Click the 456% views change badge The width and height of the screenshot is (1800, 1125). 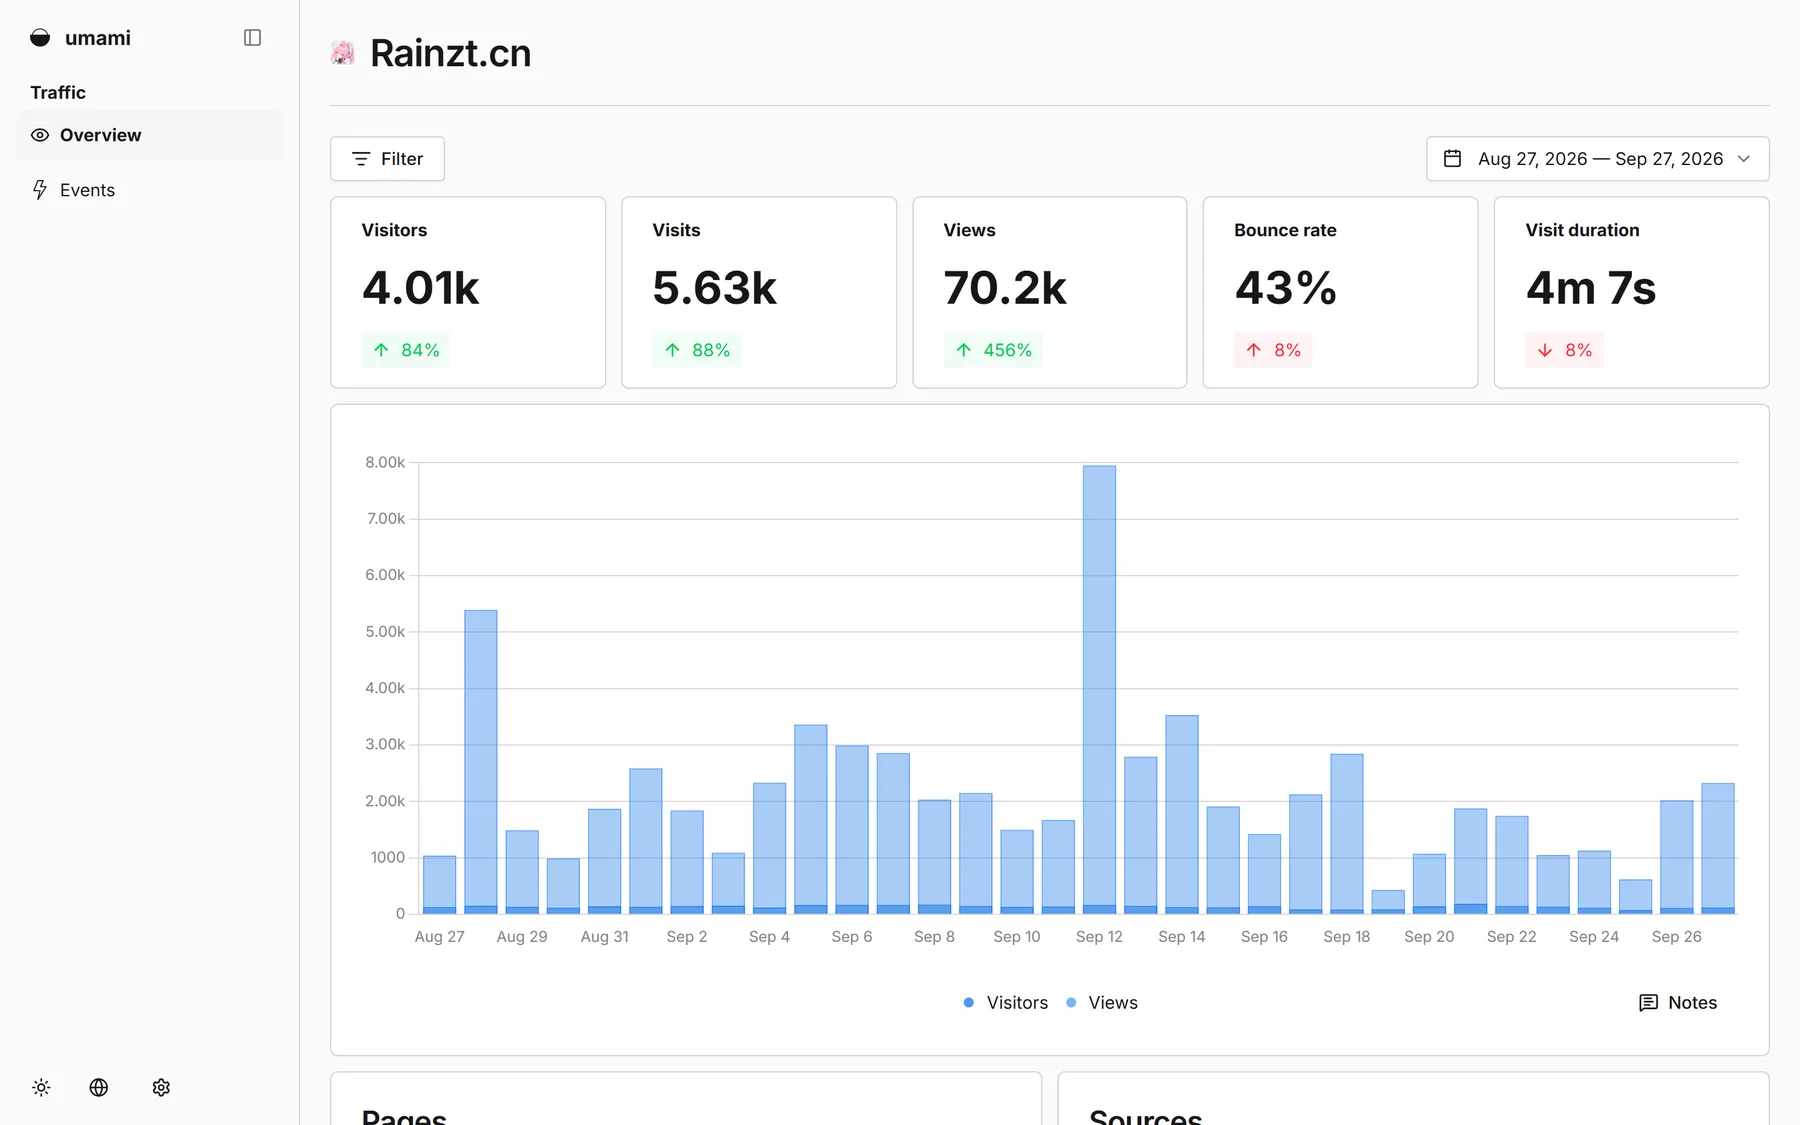pyautogui.click(x=993, y=350)
